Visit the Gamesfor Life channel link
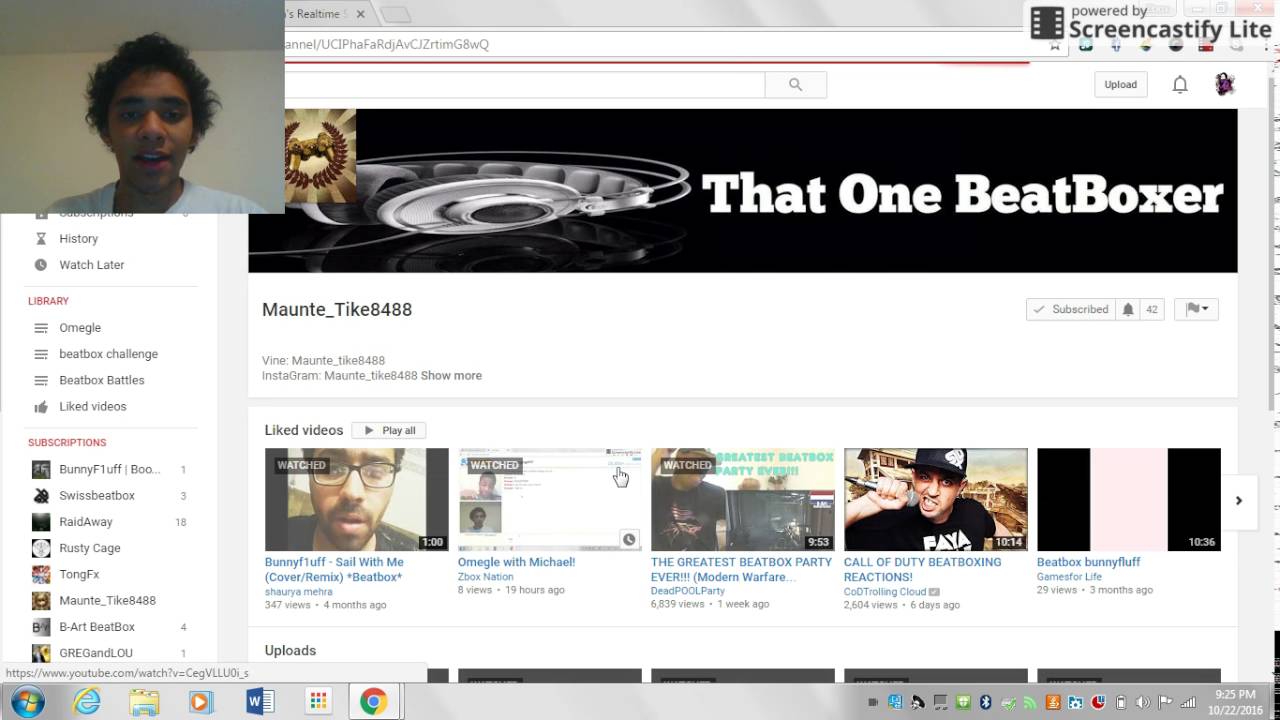This screenshot has width=1280, height=720. 1069,577
